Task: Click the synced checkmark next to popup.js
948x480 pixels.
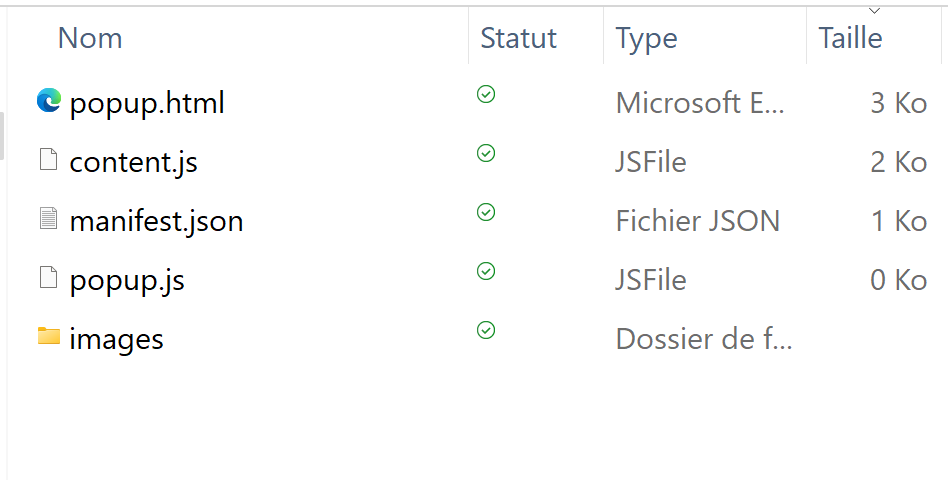Action: (486, 271)
